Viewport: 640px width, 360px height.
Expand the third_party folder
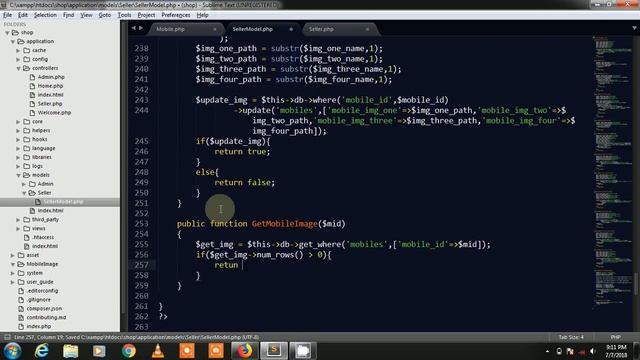pos(18,220)
